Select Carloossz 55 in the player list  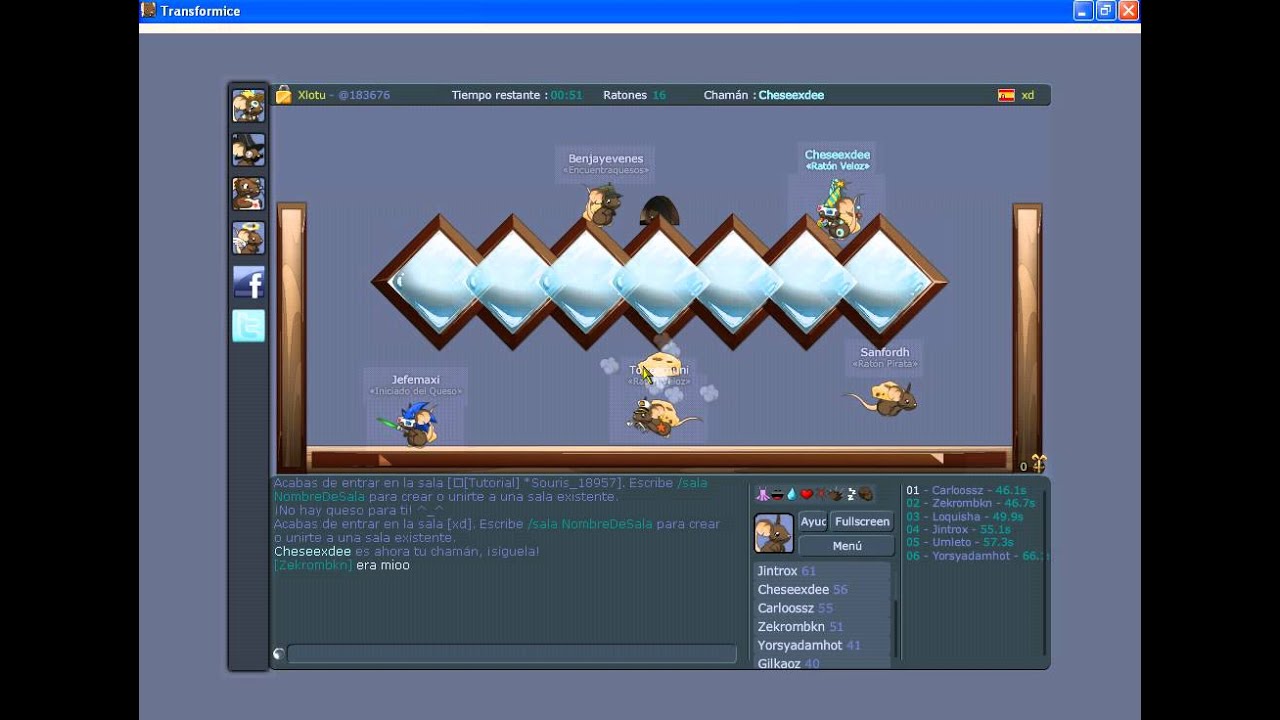point(821,608)
